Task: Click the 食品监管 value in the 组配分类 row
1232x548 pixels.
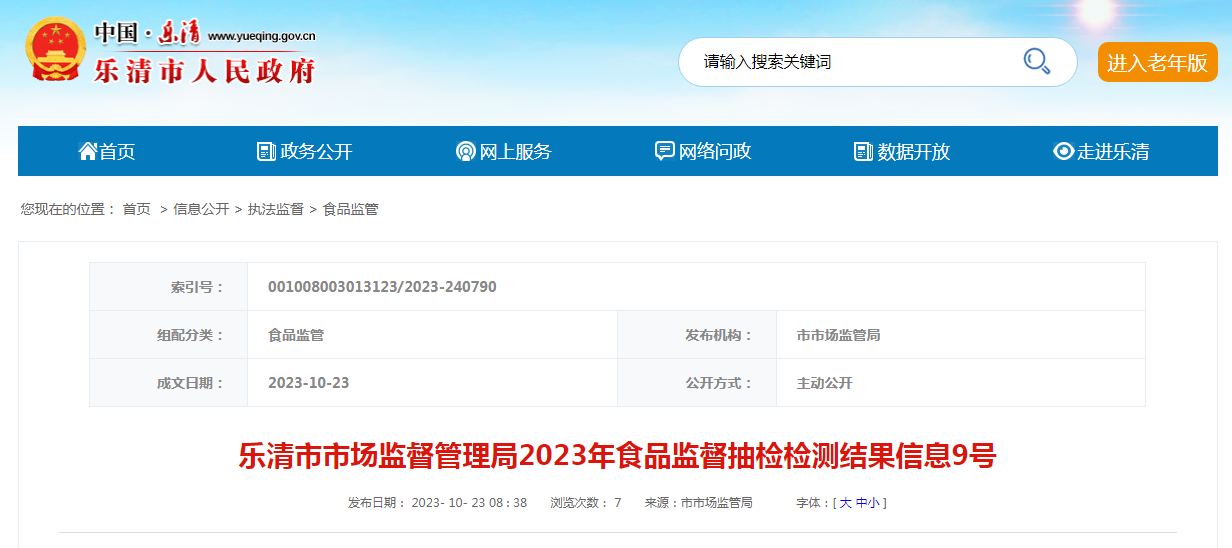Action: pyautogui.click(x=296, y=335)
